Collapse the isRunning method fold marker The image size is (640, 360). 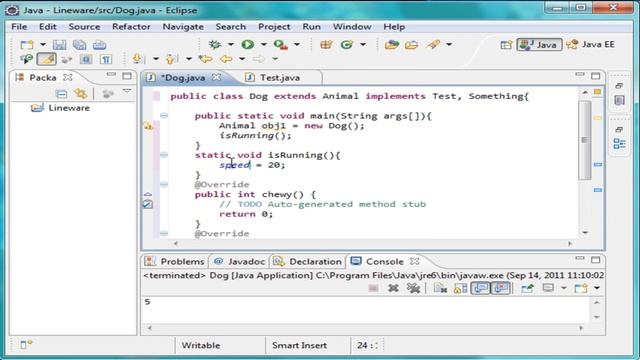point(164,155)
